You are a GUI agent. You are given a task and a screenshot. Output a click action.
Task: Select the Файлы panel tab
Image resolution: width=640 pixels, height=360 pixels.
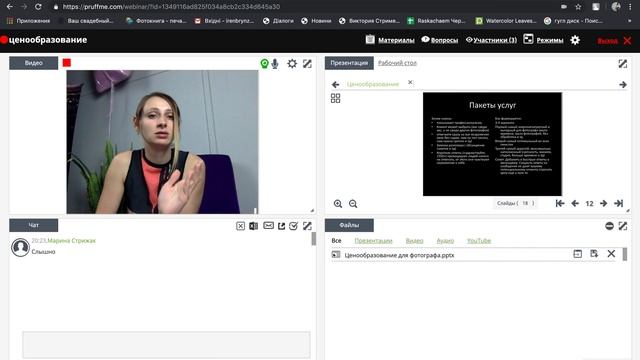[x=349, y=225]
